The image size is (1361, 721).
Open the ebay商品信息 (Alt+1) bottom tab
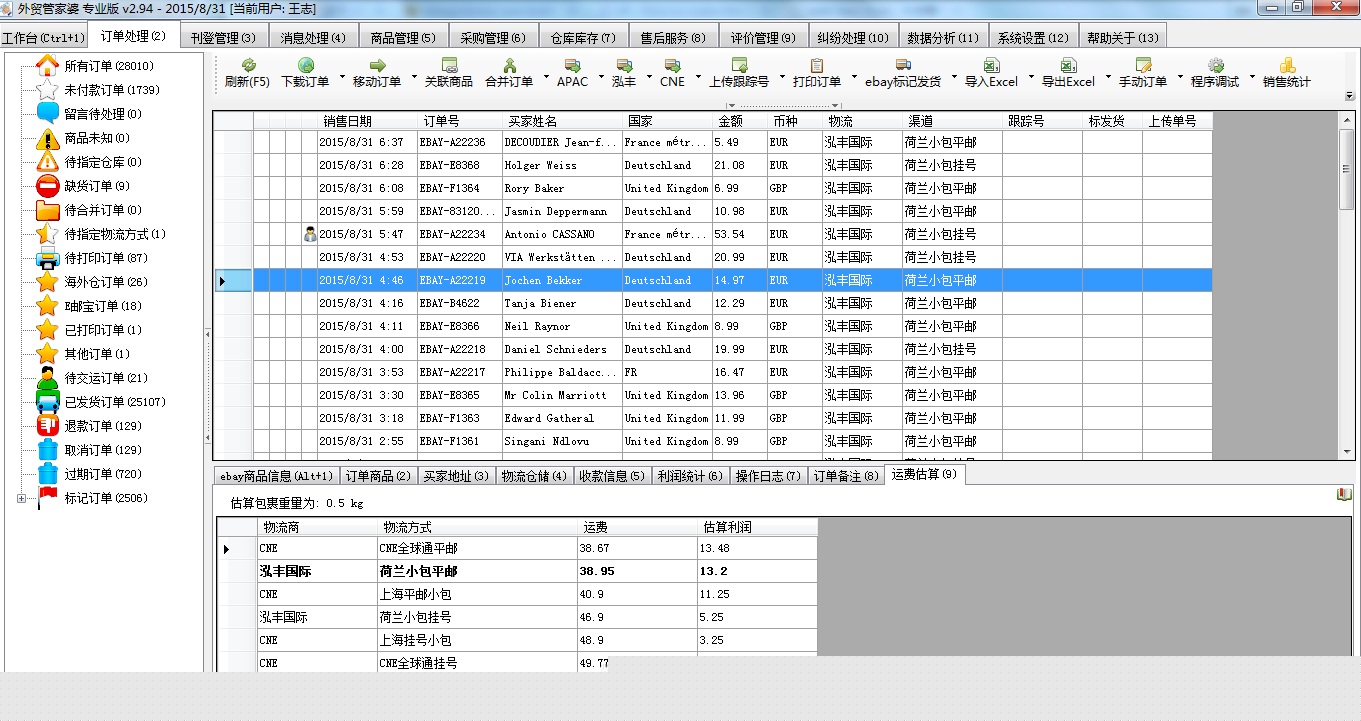tap(277, 476)
